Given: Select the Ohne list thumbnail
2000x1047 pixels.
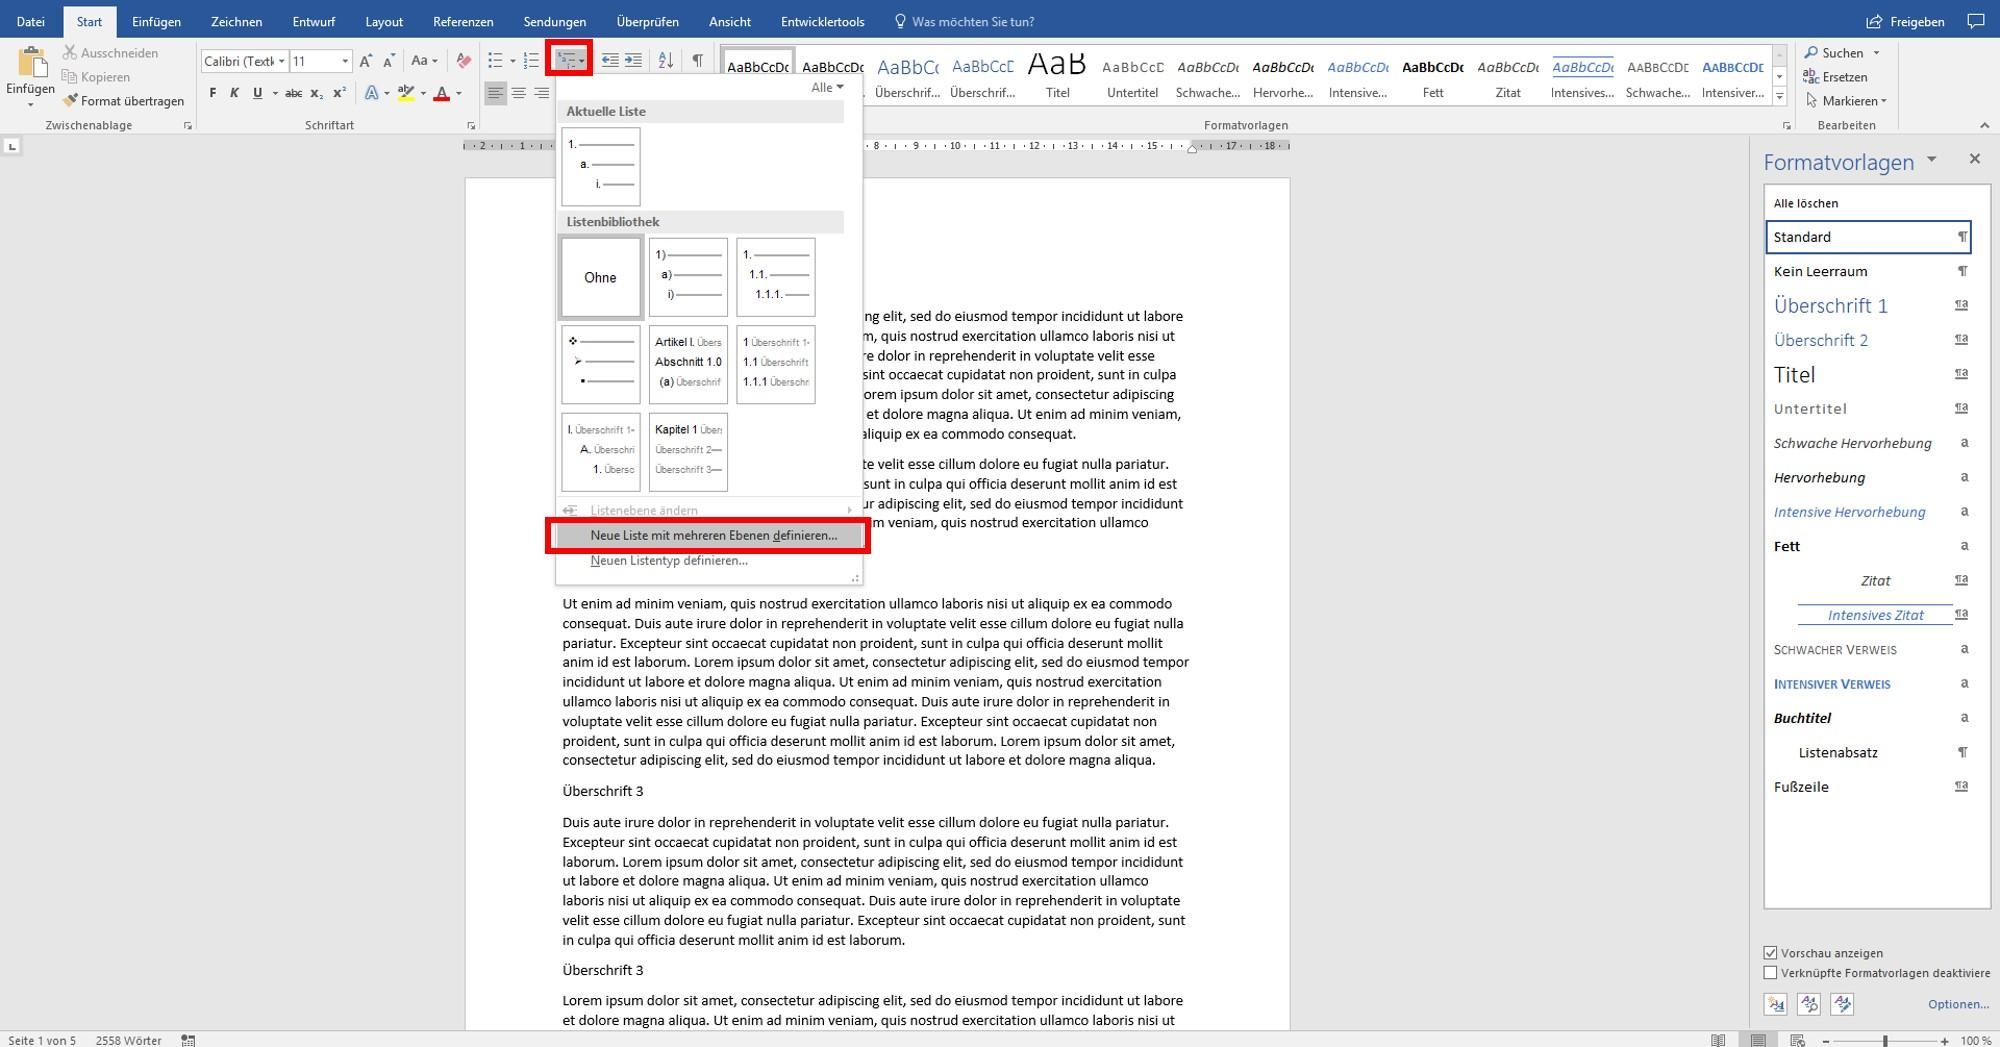Looking at the screenshot, I should [x=600, y=277].
